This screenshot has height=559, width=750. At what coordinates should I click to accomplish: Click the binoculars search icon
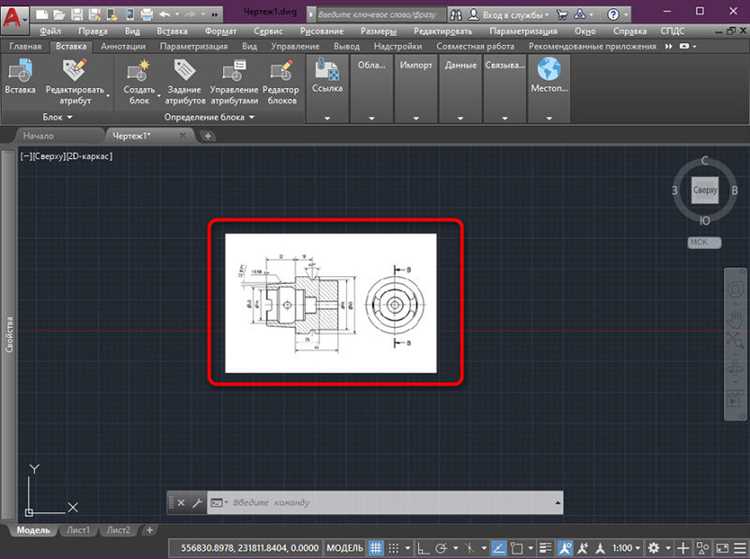tap(456, 15)
